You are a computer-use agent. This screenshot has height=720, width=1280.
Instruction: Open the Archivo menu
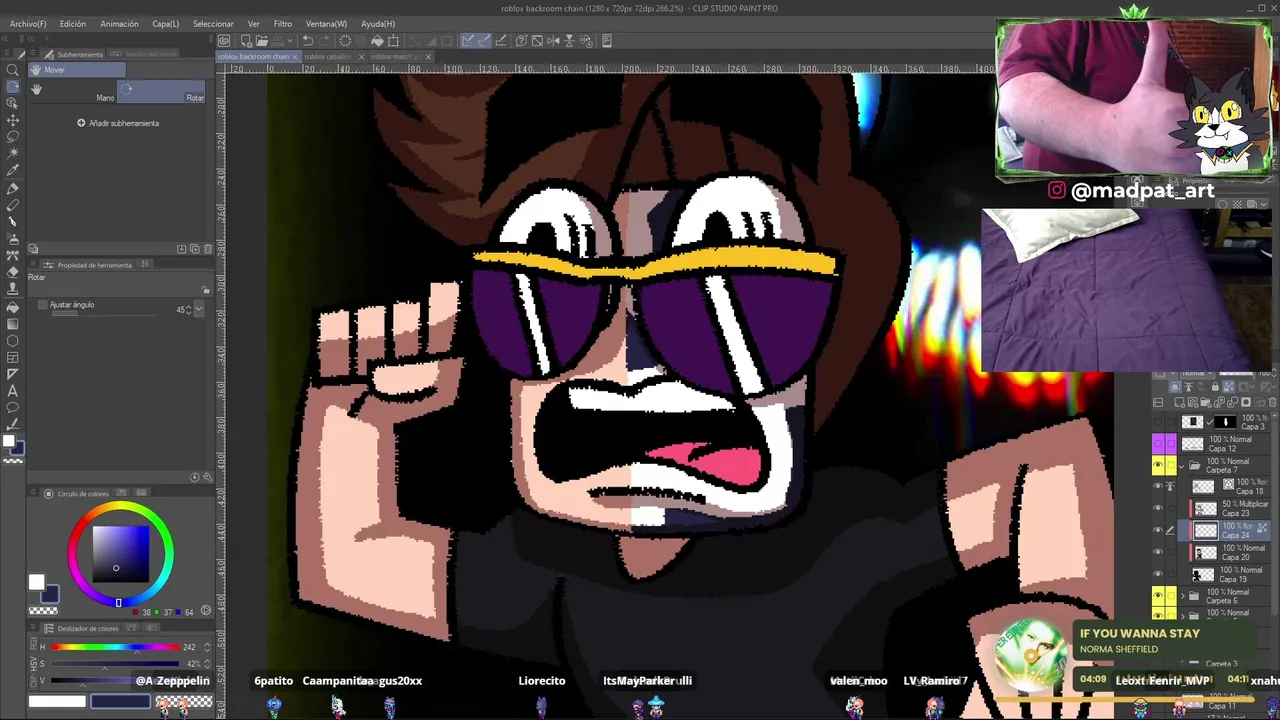[x=28, y=23]
